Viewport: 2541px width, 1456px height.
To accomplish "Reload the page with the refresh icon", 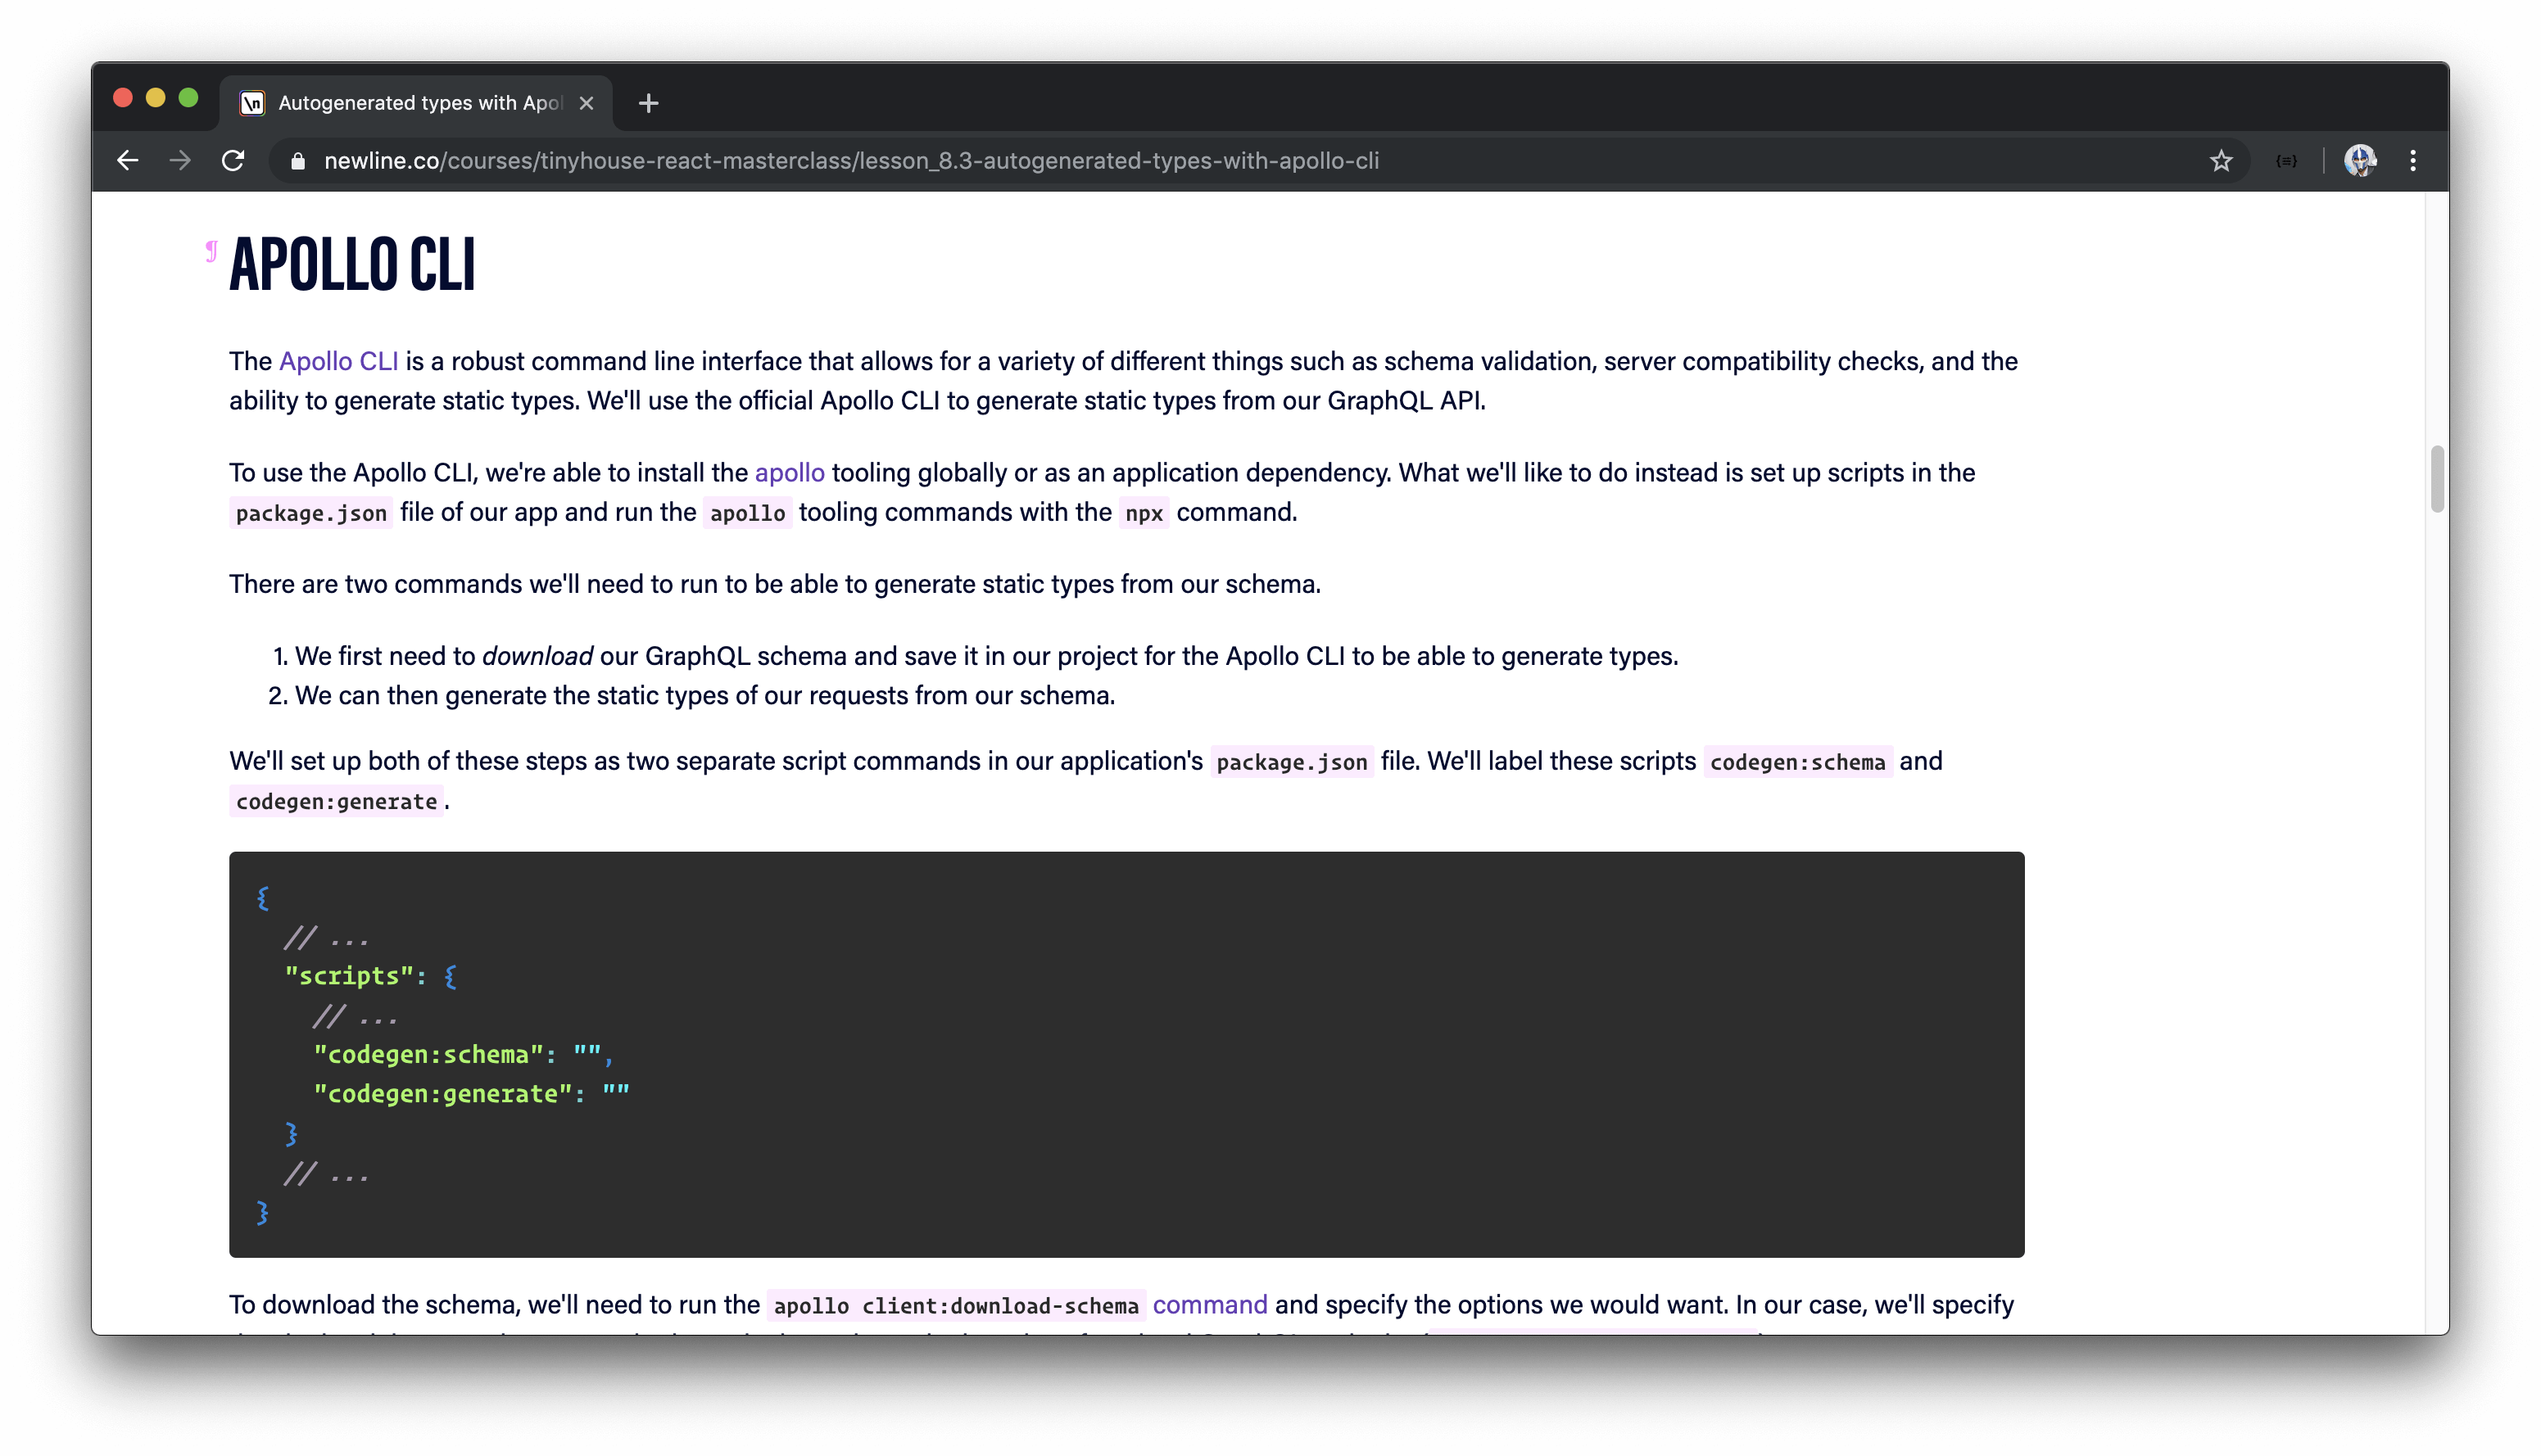I will (x=233, y=161).
